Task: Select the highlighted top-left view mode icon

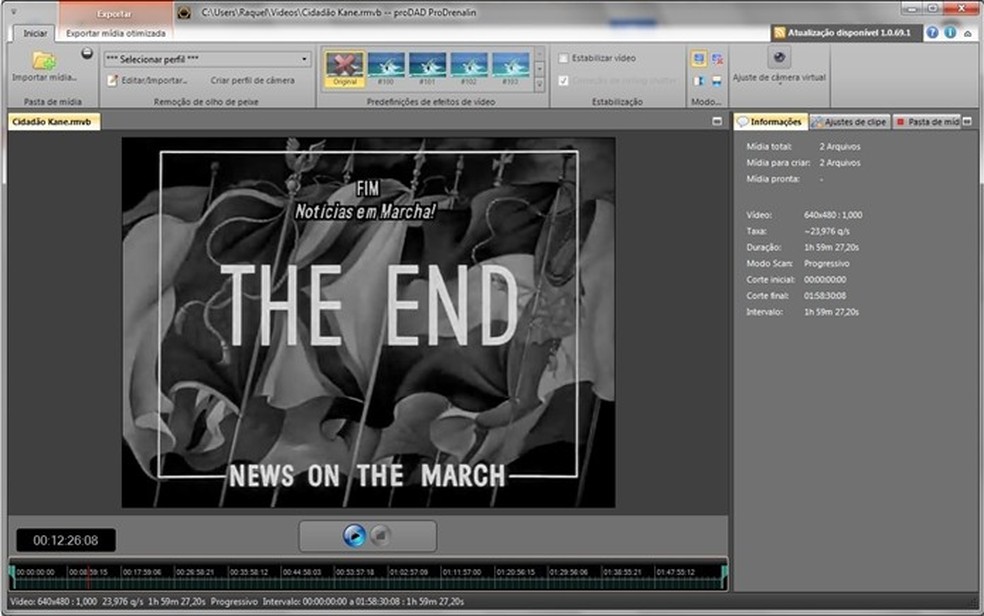Action: pyautogui.click(x=698, y=58)
